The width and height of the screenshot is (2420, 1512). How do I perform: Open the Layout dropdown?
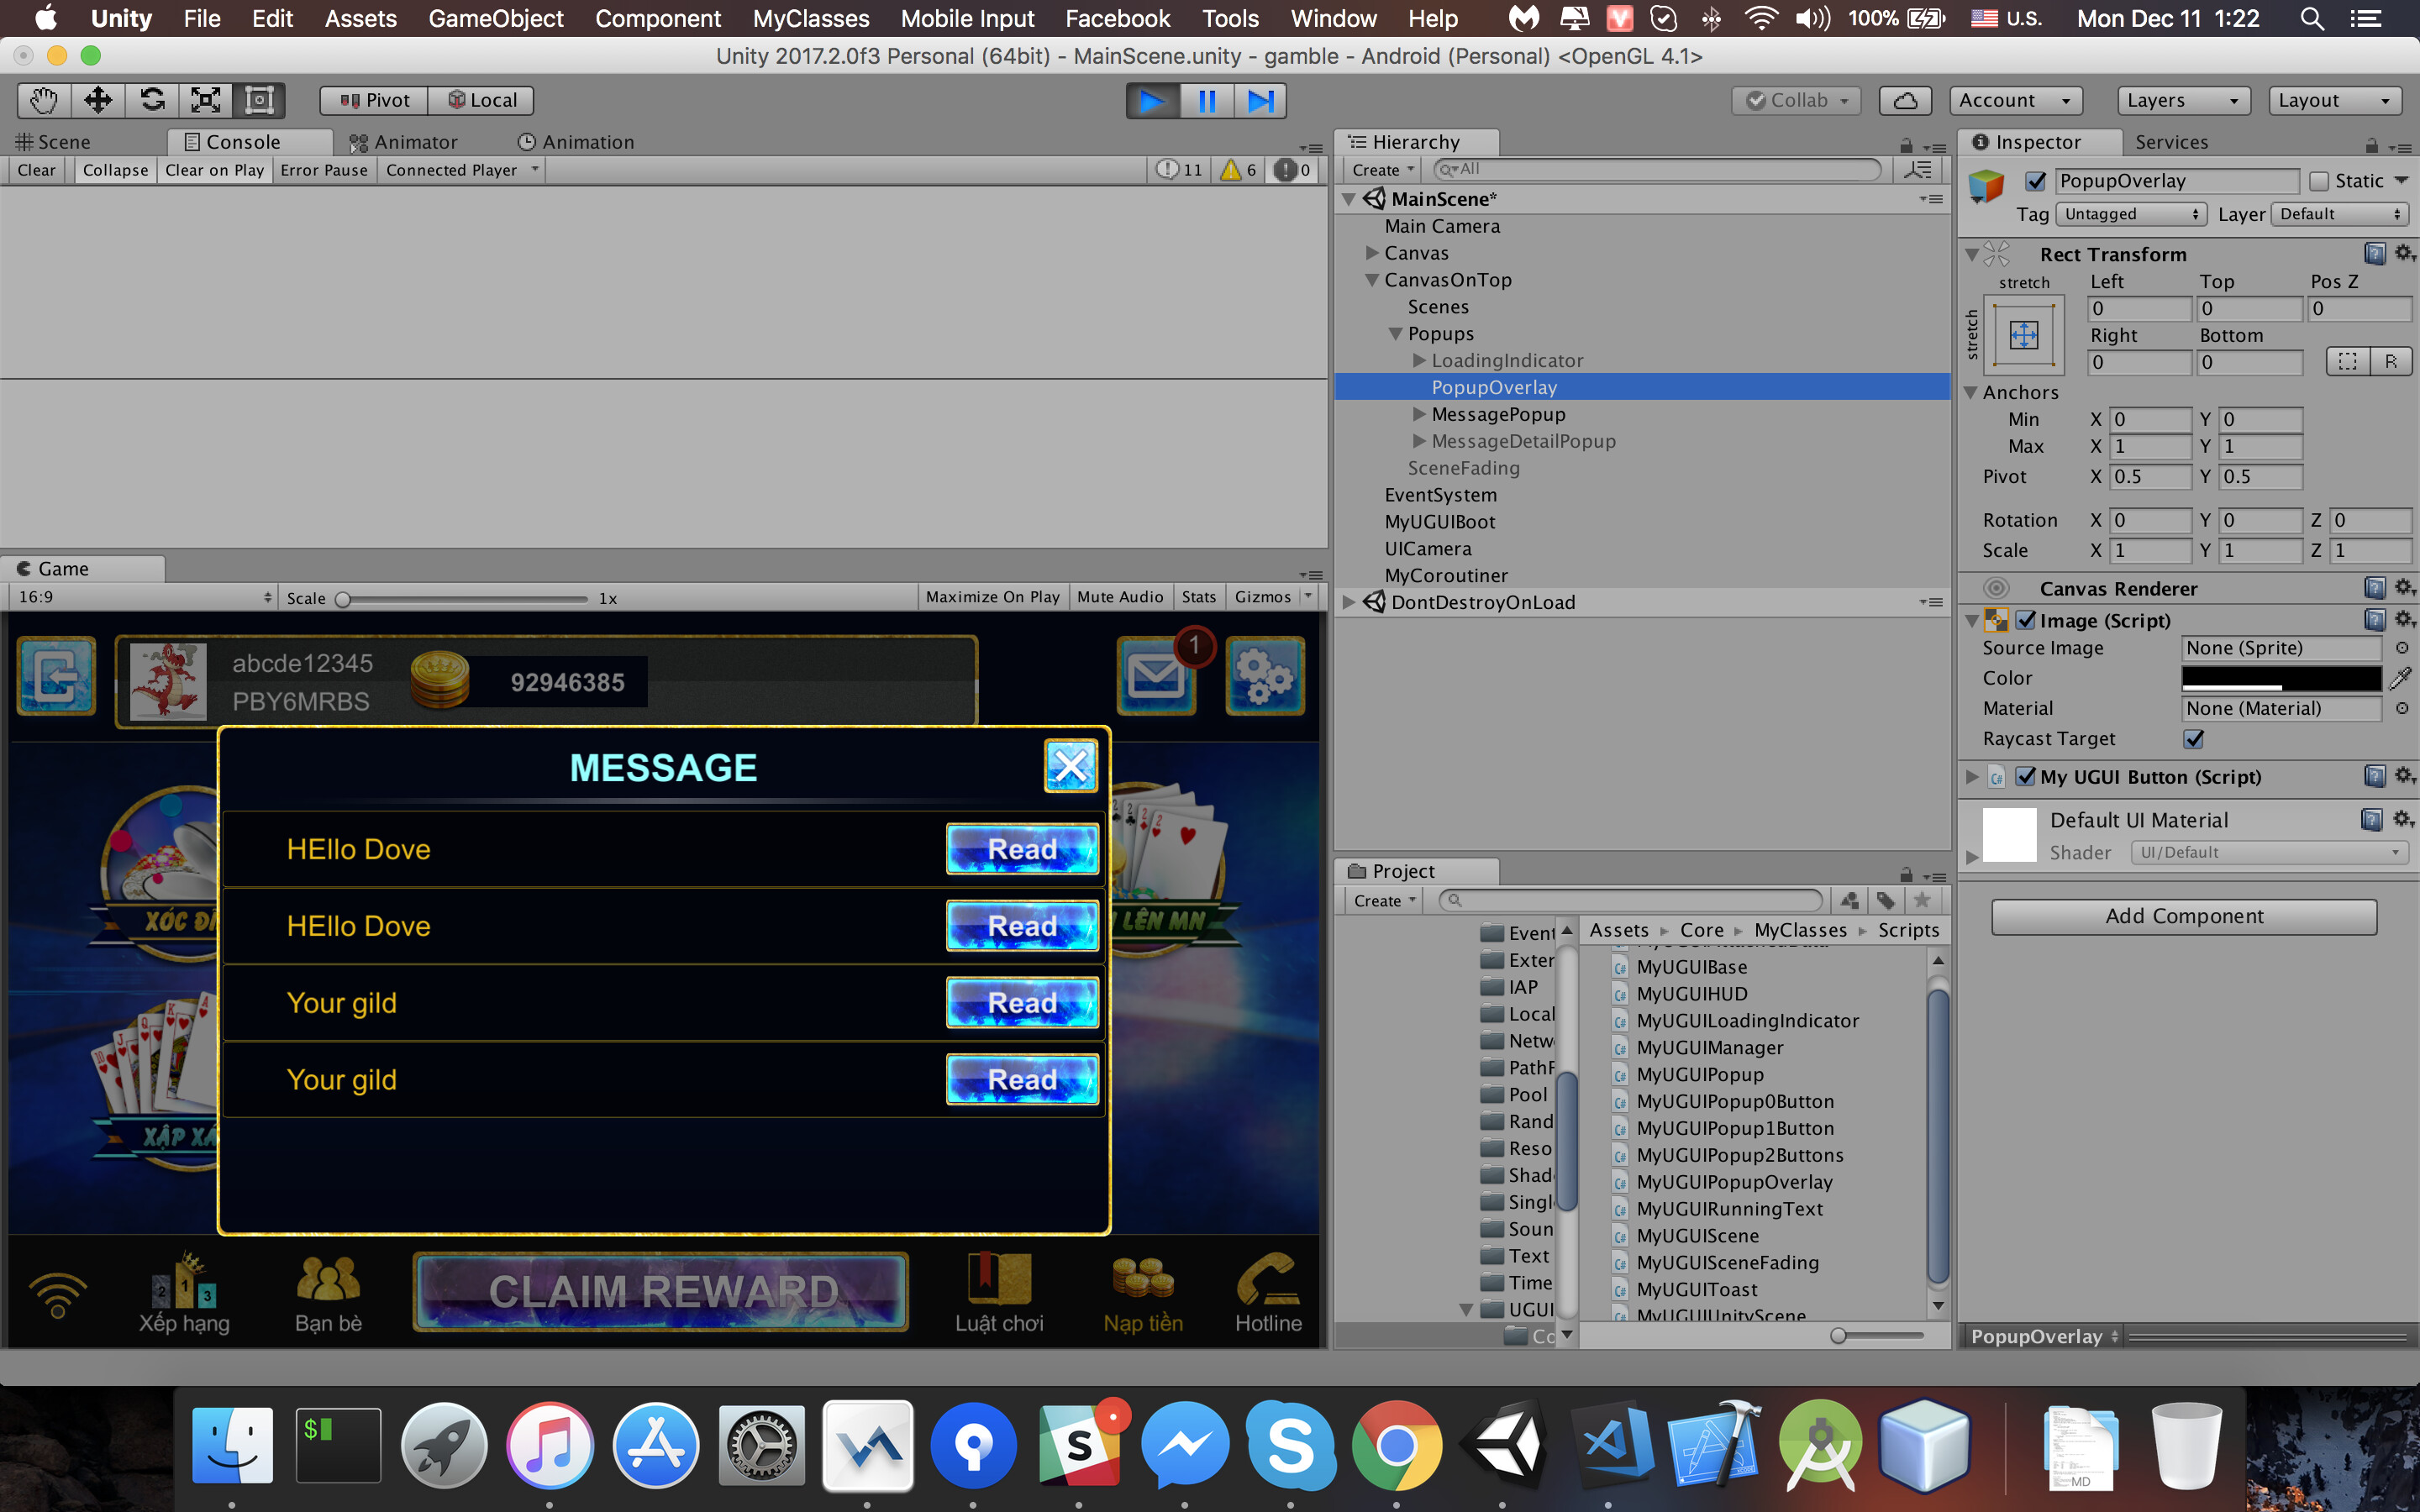2334,100
